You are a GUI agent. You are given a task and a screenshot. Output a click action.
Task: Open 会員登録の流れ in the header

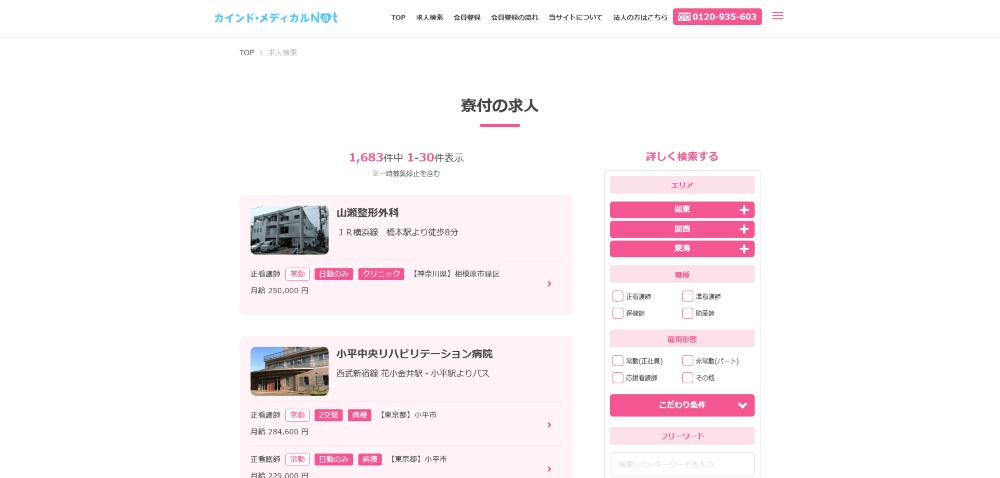tap(514, 17)
